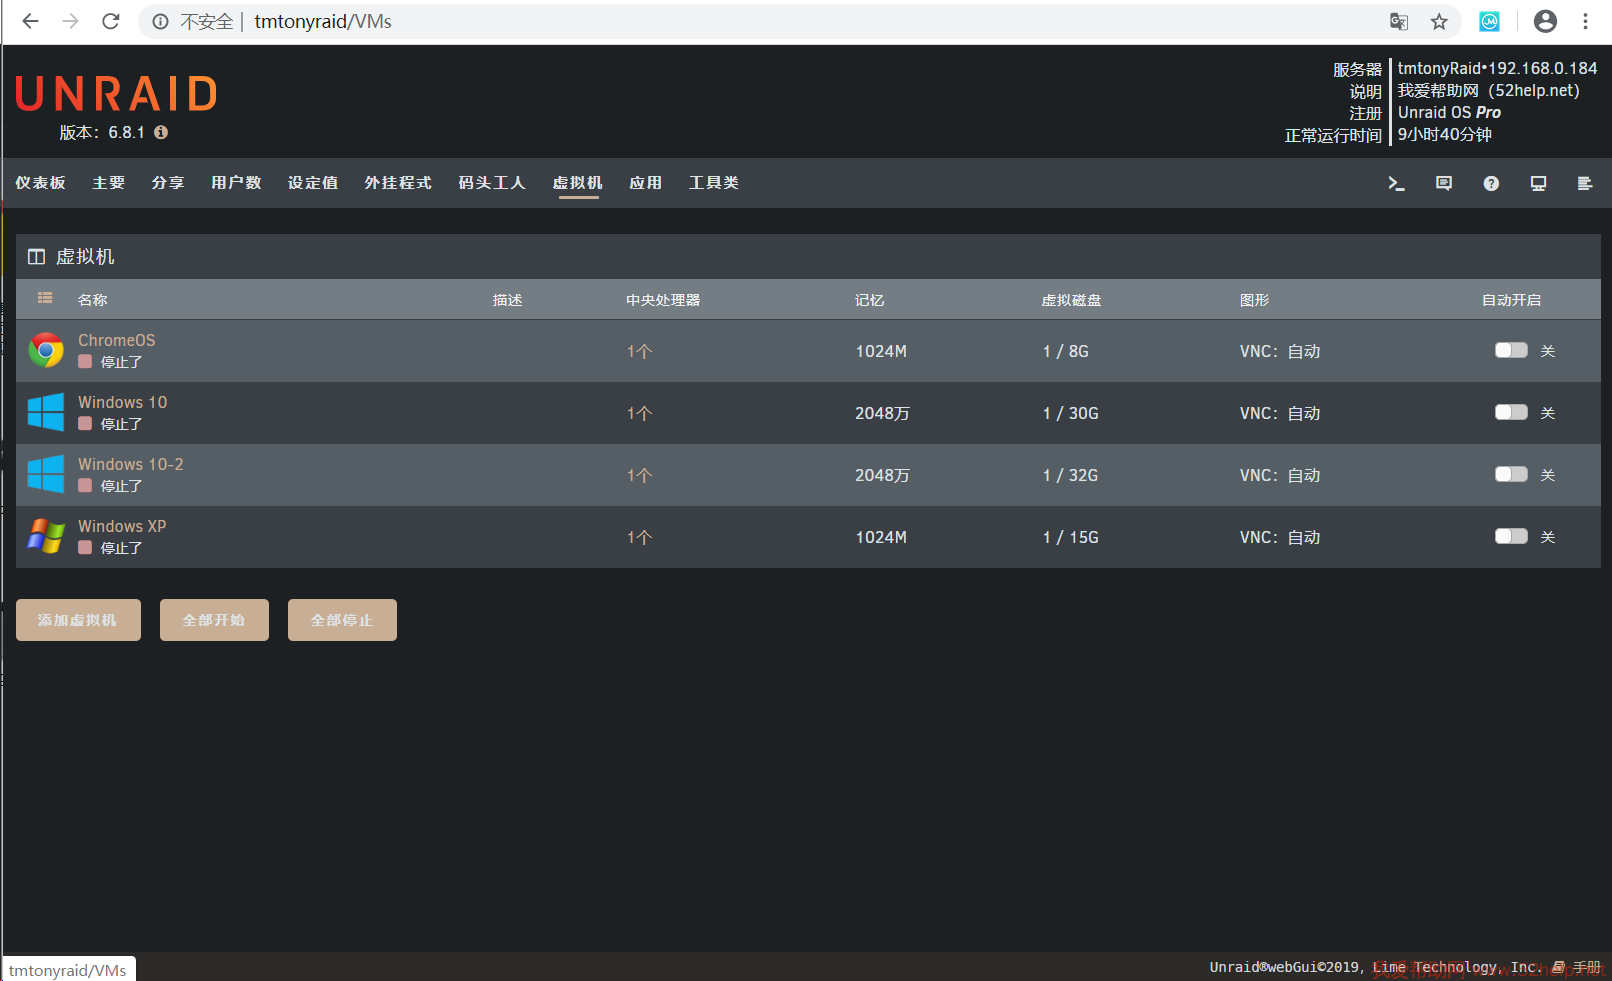Click the ChromeOS VM icon
This screenshot has height=981, width=1612.
click(46, 351)
